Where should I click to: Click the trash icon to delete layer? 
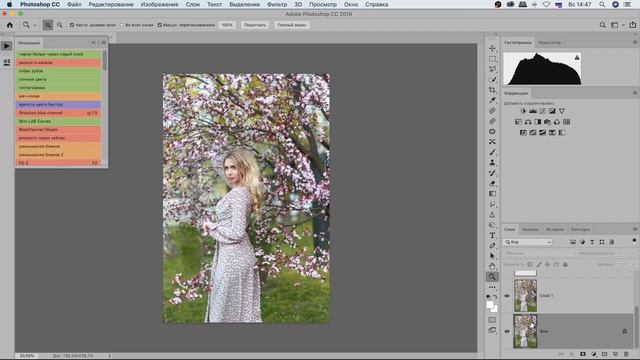[x=626, y=354]
